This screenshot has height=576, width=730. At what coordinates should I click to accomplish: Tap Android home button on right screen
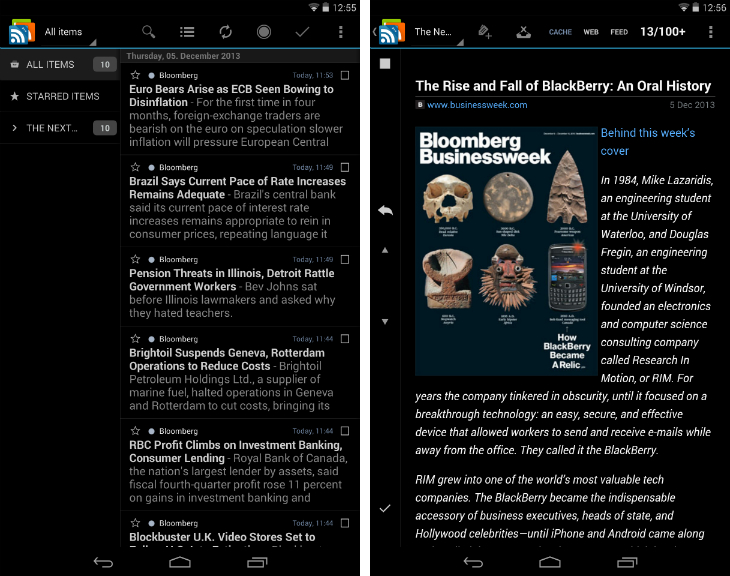point(550,562)
